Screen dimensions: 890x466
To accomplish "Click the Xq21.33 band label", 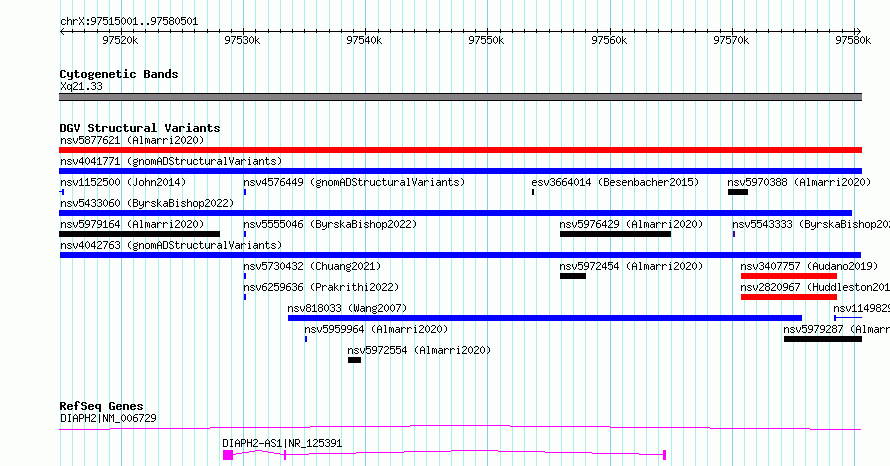I will (x=81, y=86).
